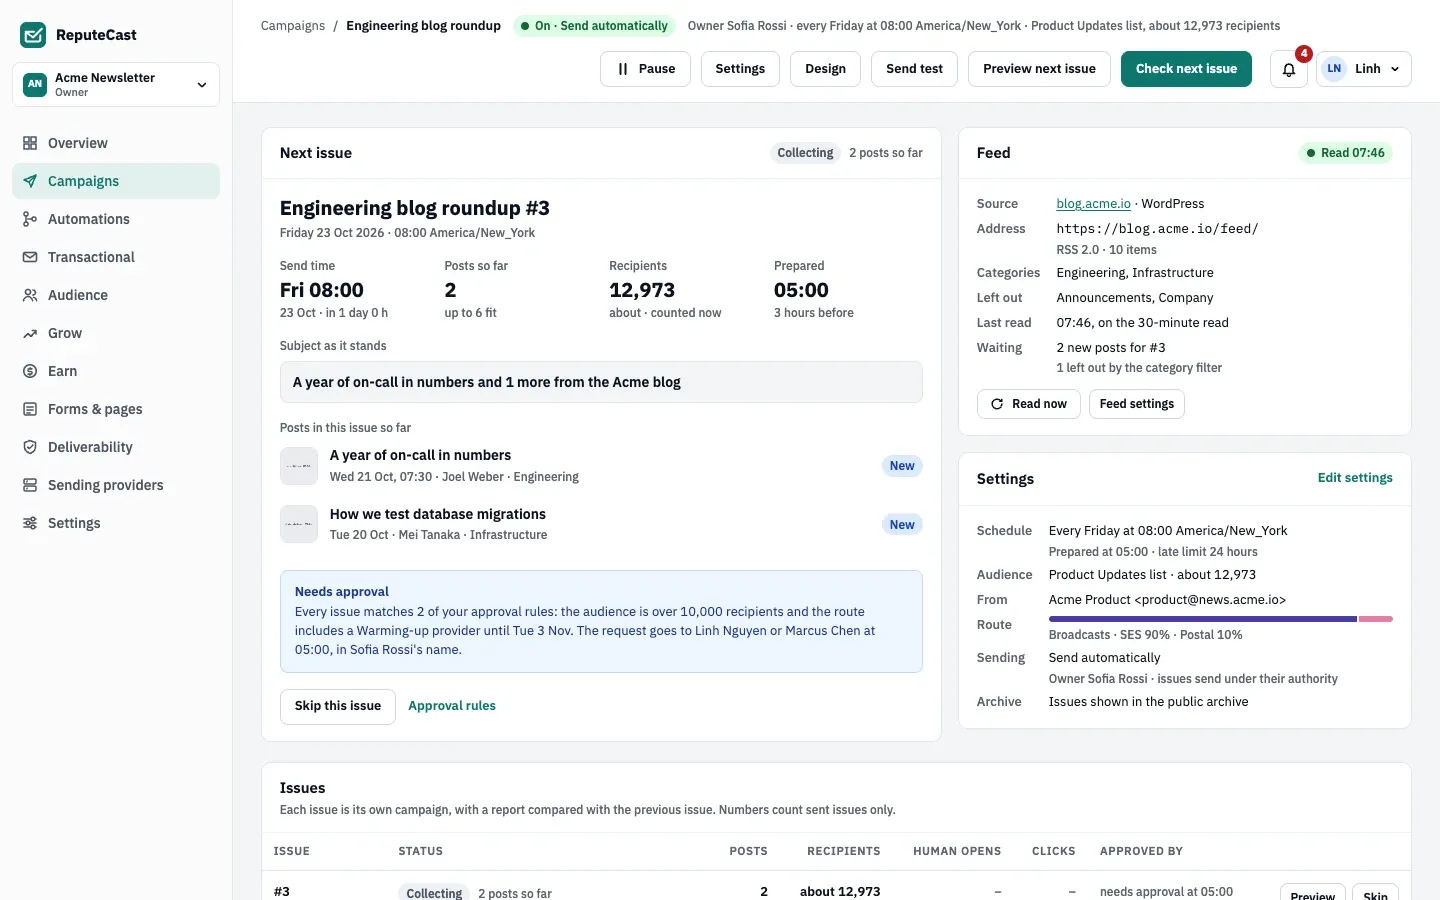Expand the Acme Newsletter workspace switcher
This screenshot has height=900, width=1440.
[116, 84]
